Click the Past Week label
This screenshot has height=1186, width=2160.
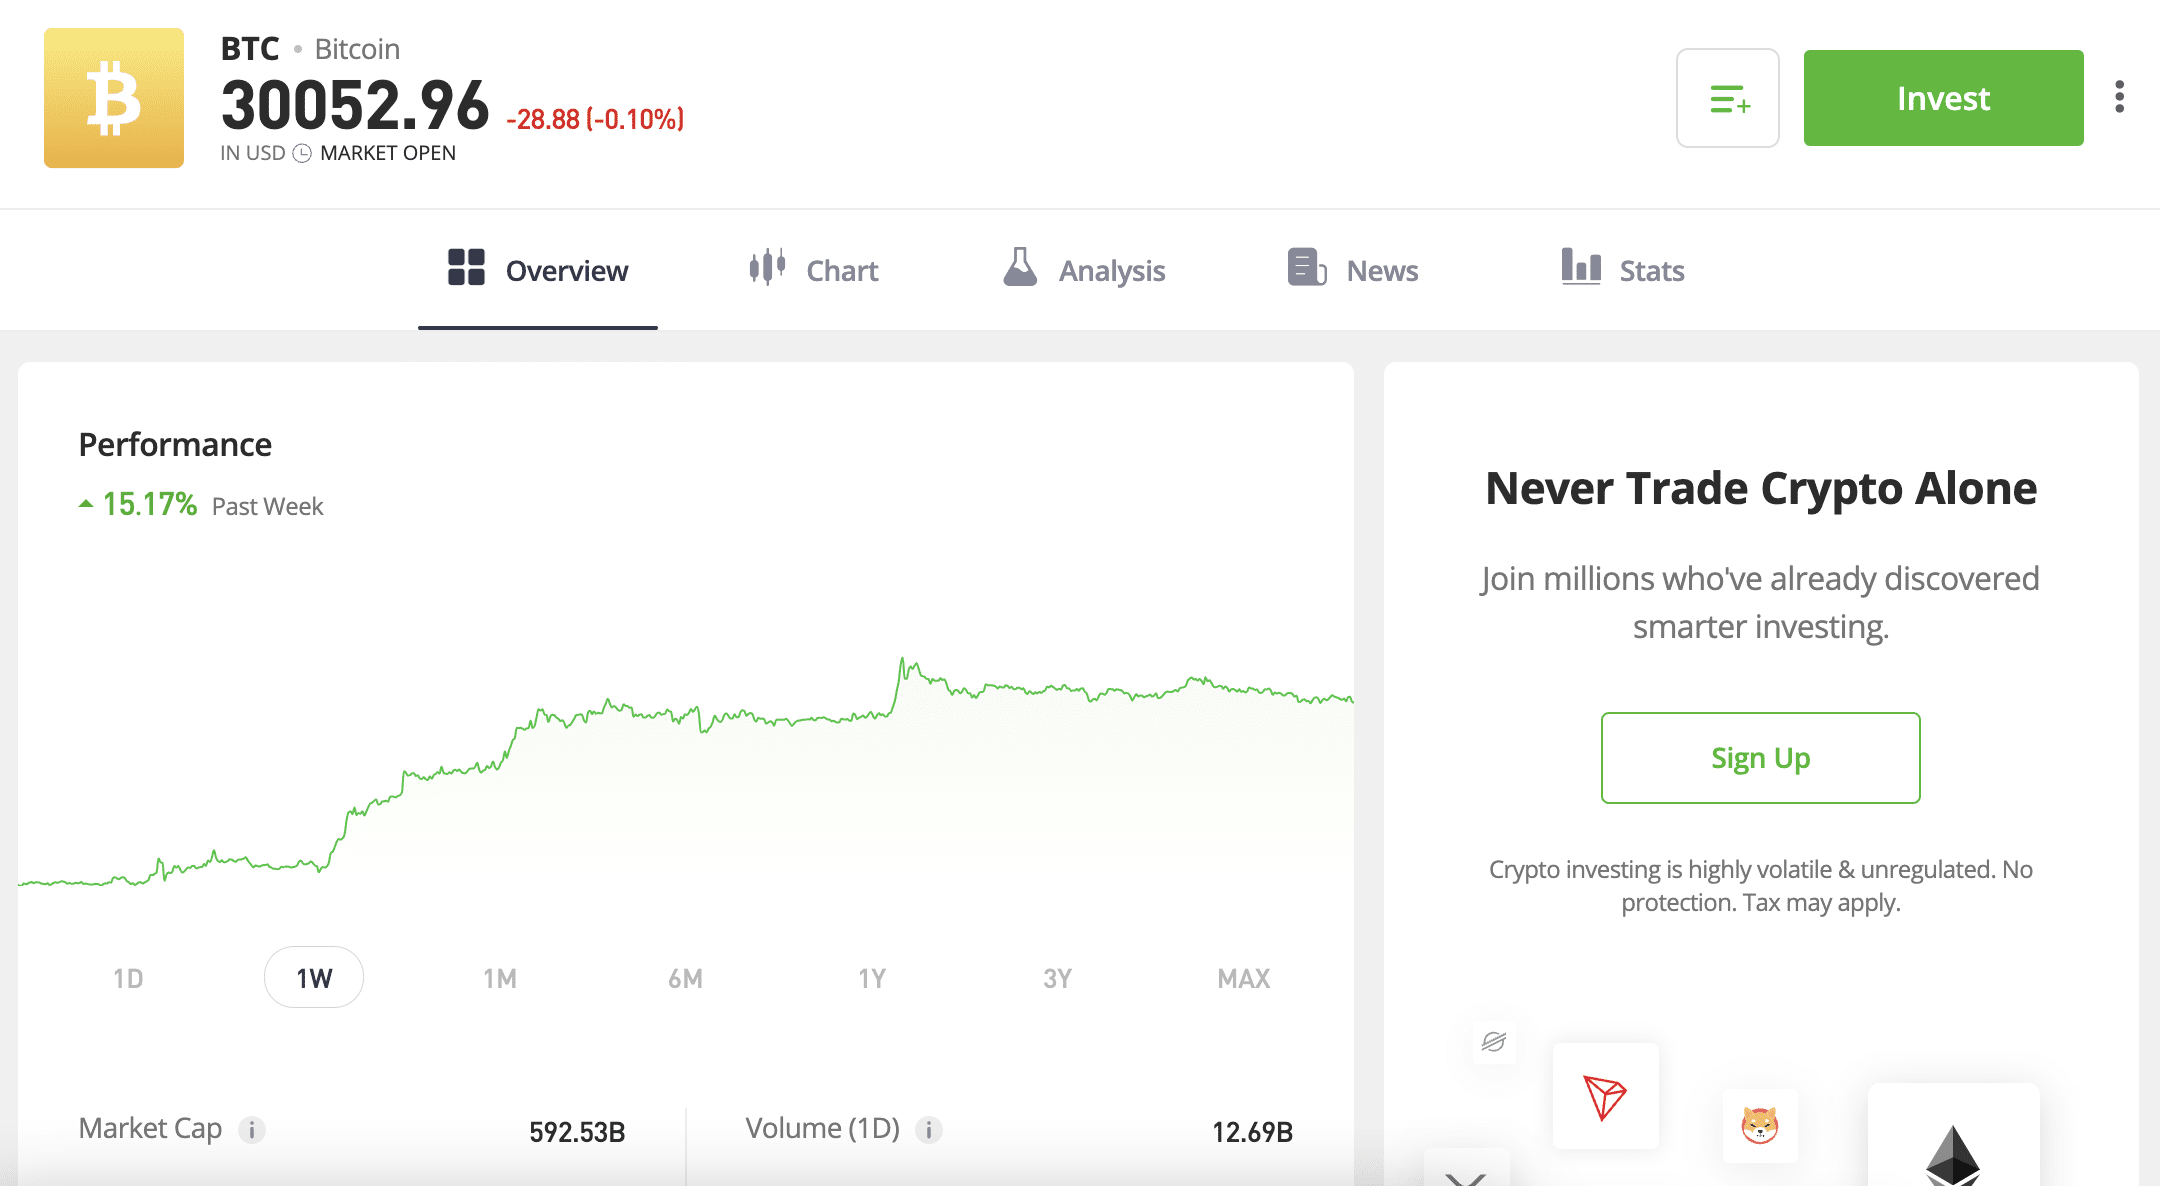click(x=267, y=506)
